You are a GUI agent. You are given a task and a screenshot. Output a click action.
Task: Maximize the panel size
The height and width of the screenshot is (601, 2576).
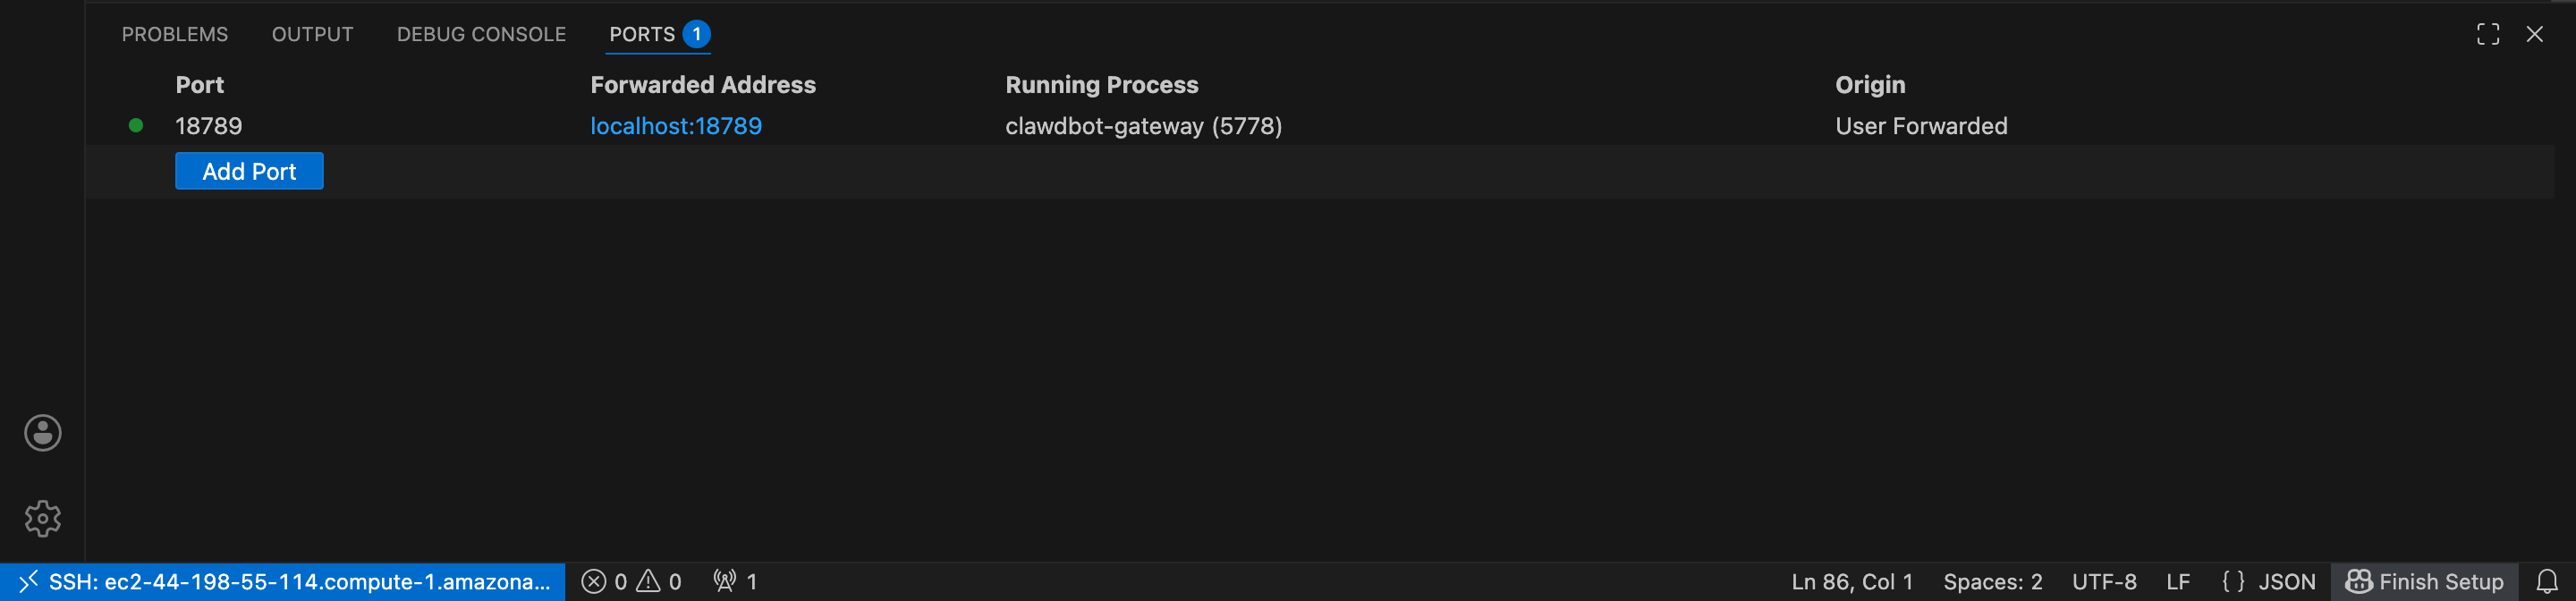[2487, 34]
